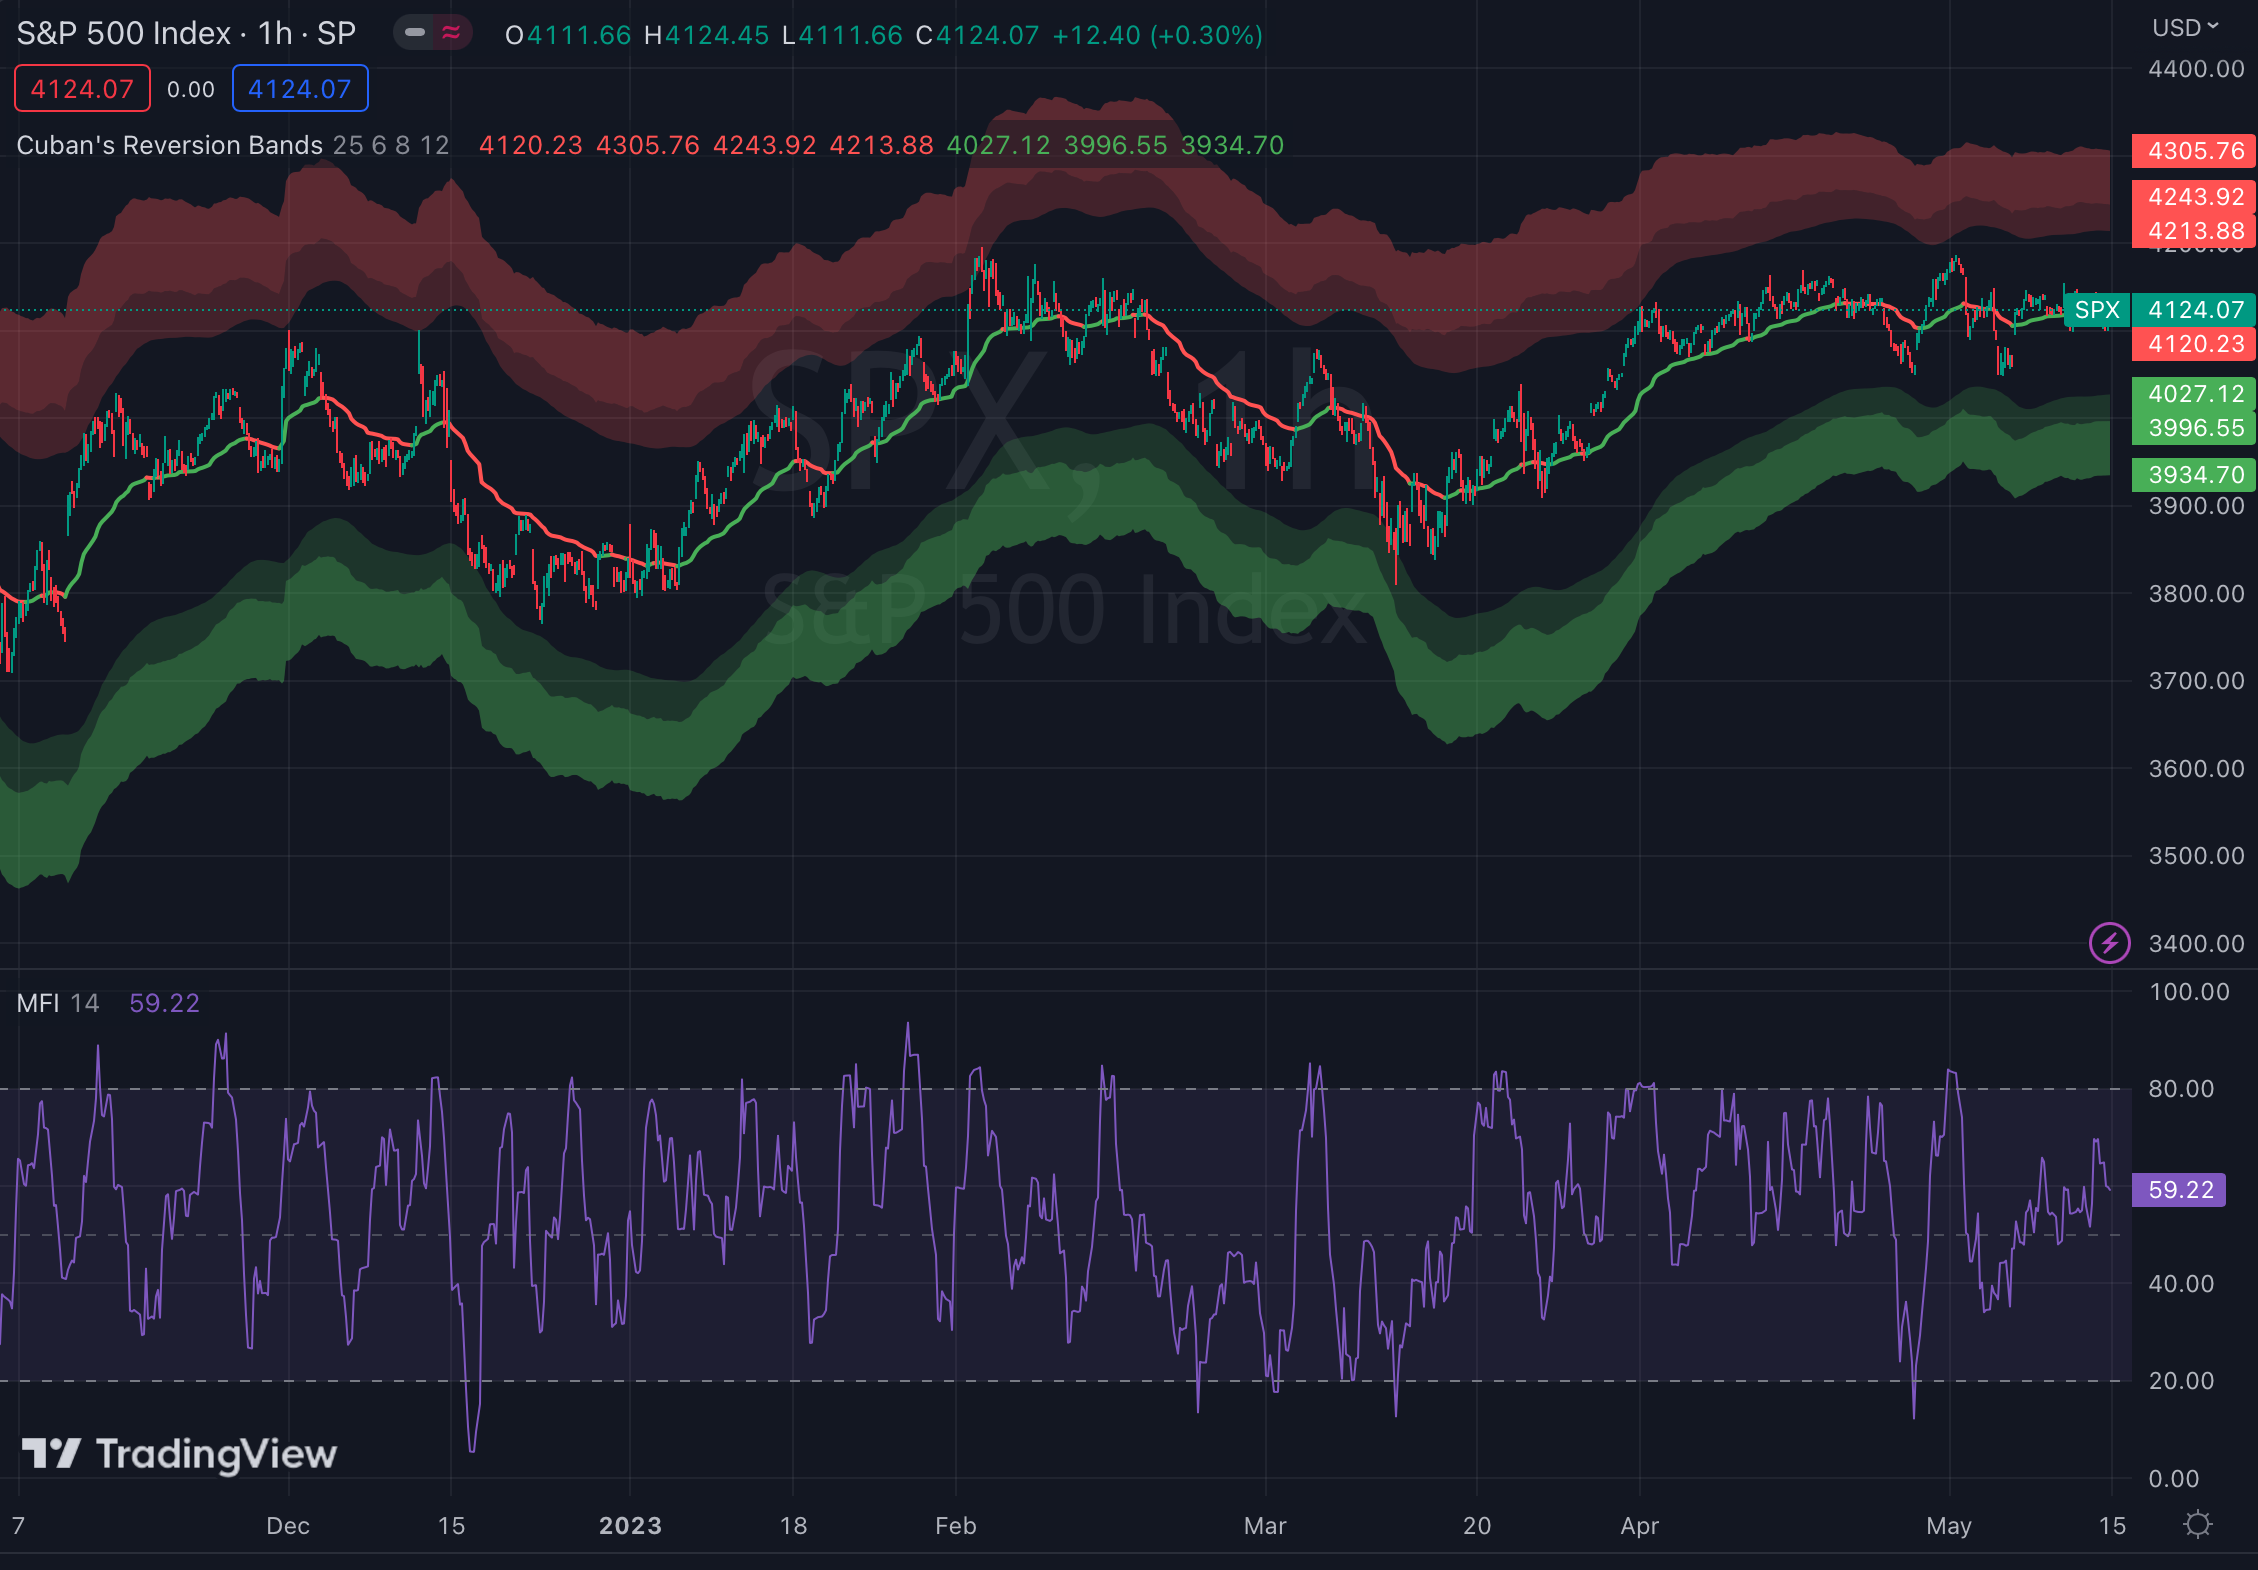
Task: Expand the S&P 500 Index 1h symbol menu
Action: pos(185,33)
